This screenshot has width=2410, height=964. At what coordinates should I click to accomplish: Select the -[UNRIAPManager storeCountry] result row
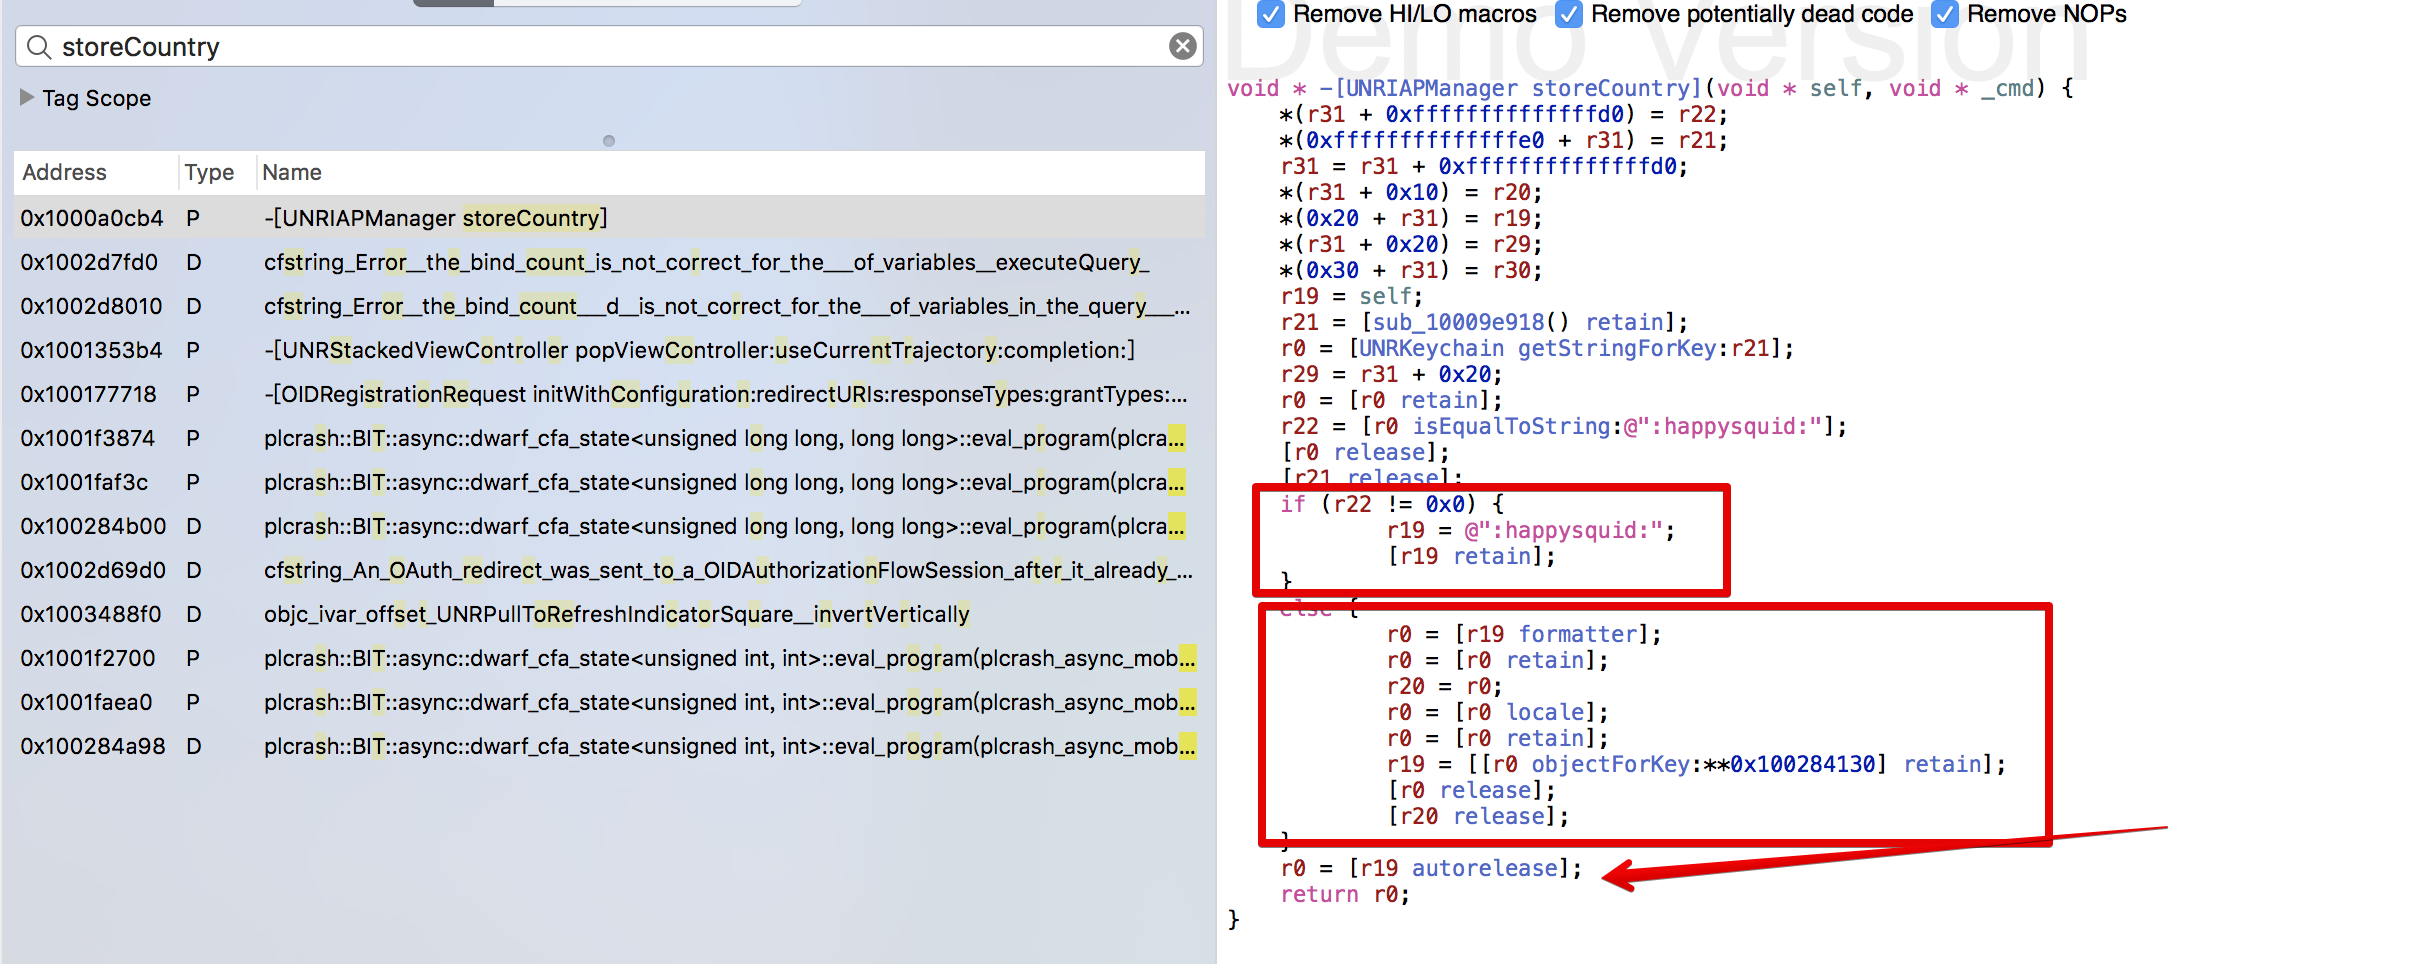[x=435, y=218]
